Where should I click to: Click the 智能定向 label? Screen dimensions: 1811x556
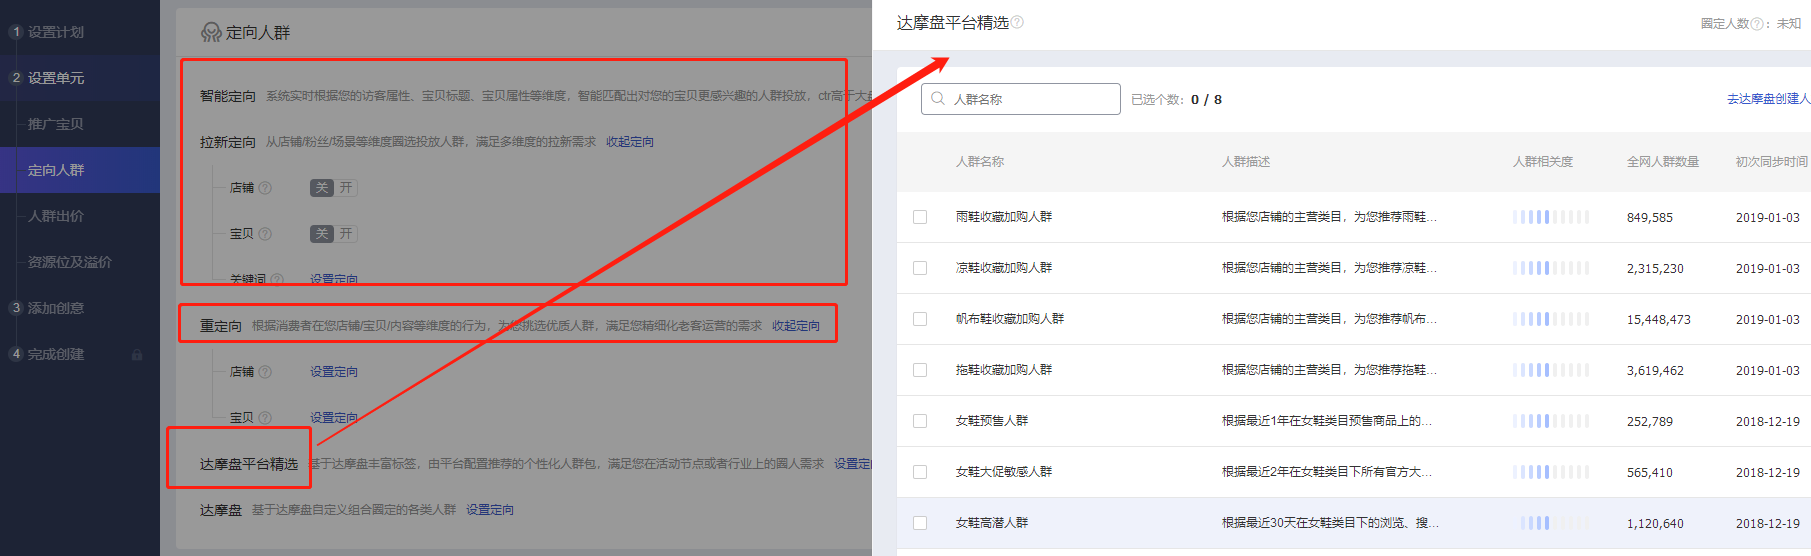tap(228, 96)
